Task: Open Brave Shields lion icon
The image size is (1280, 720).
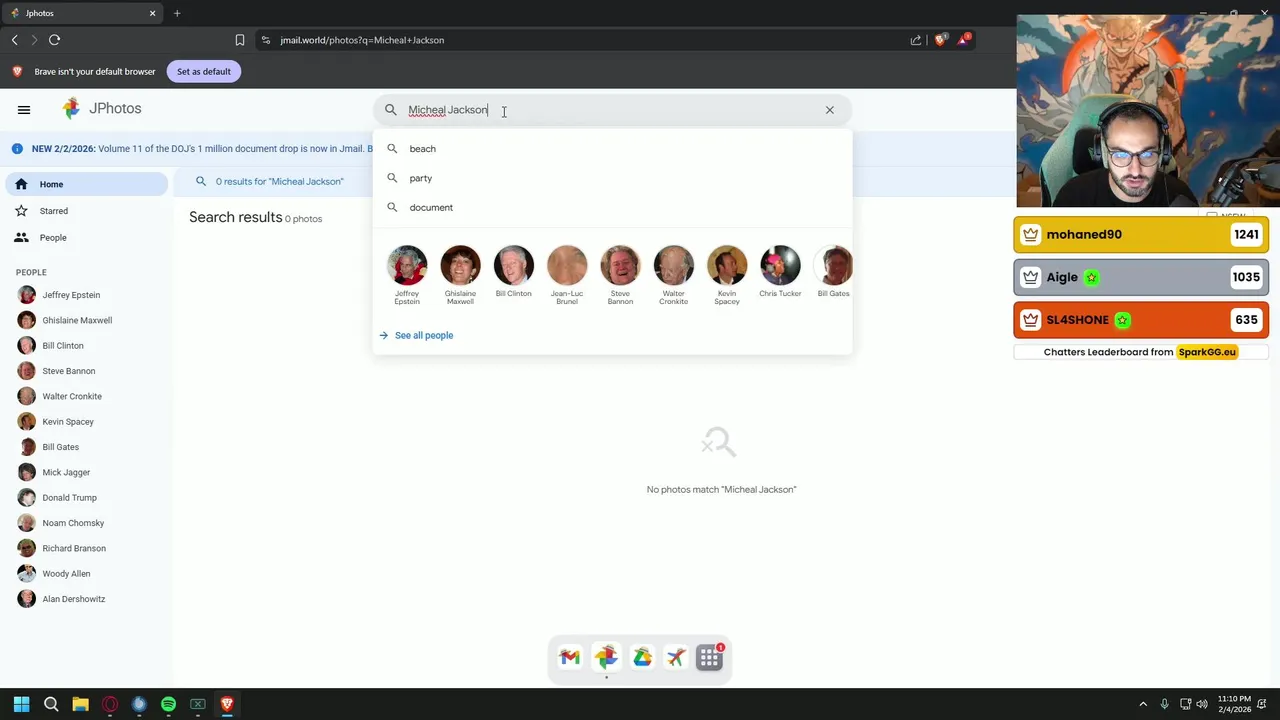Action: click(x=940, y=40)
